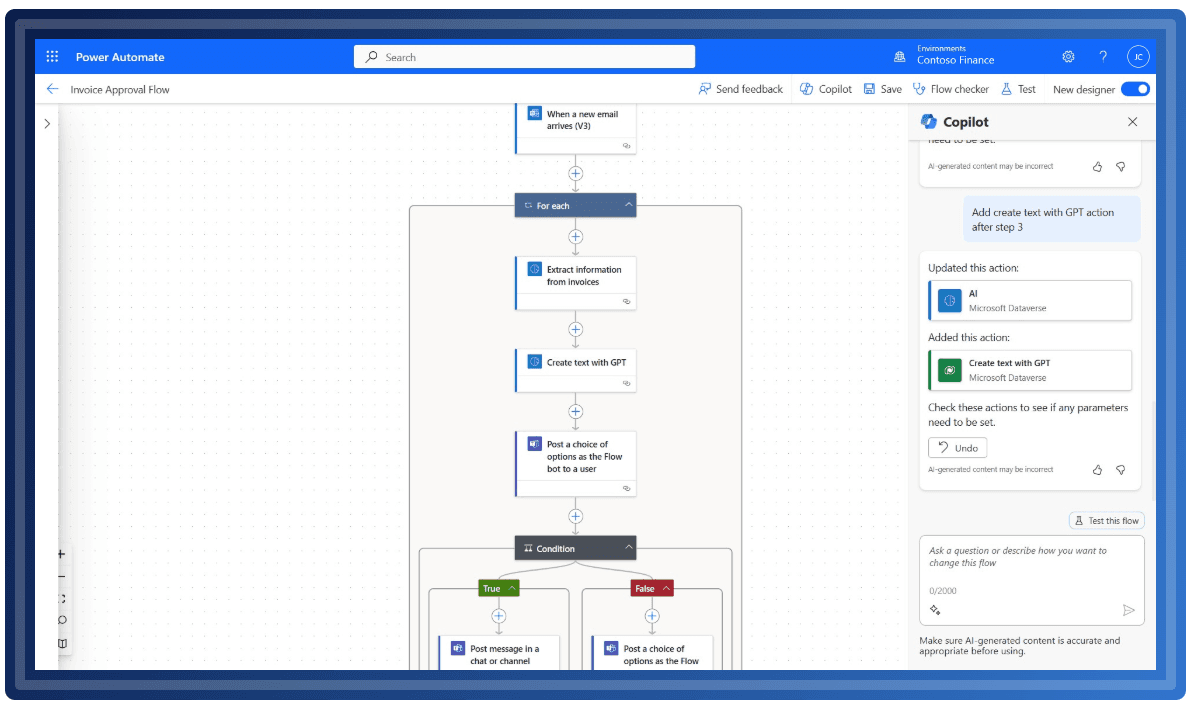1194x709 pixels.
Task: Add step below Extract information action
Action: 576,330
